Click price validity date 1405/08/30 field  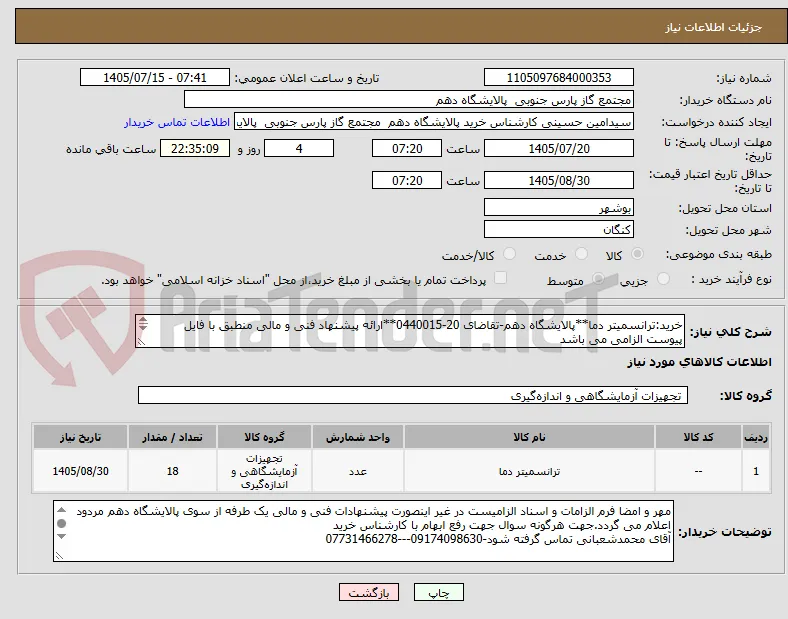559,180
